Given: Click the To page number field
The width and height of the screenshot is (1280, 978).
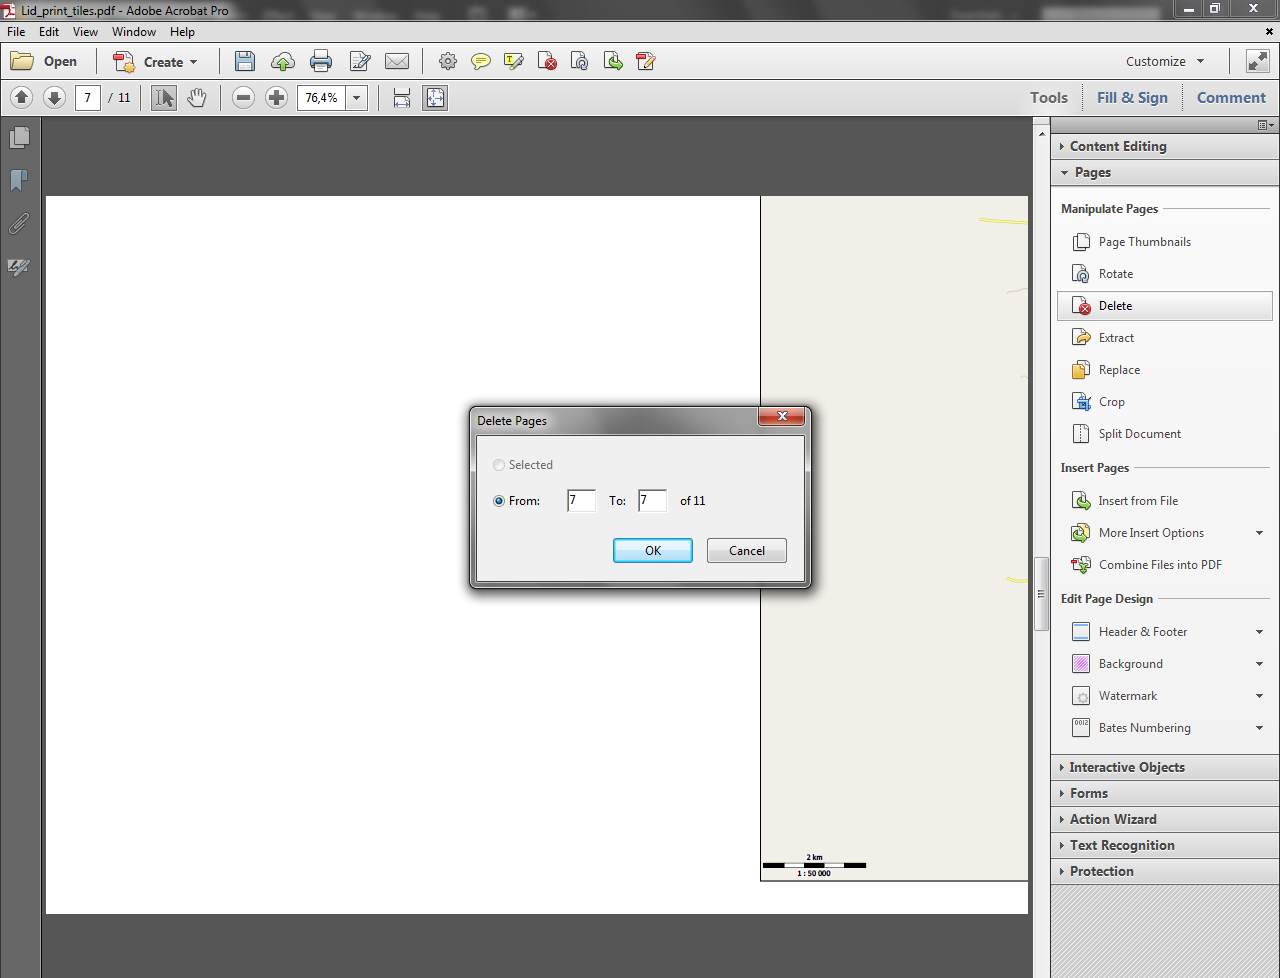Looking at the screenshot, I should (x=652, y=501).
